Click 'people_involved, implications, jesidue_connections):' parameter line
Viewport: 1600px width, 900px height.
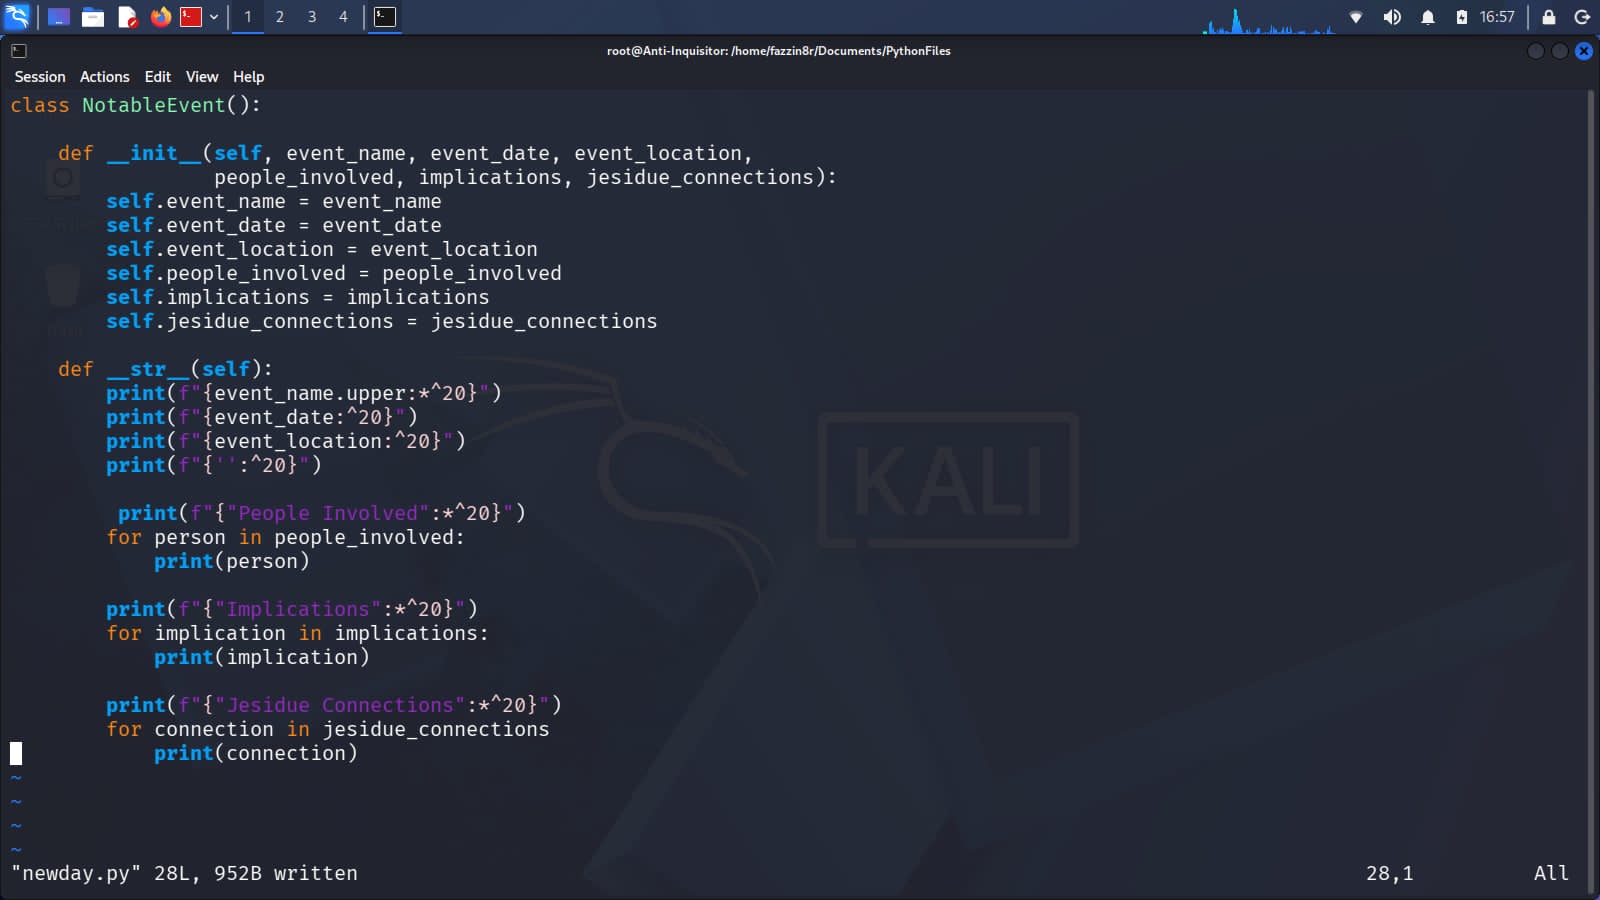click(526, 177)
